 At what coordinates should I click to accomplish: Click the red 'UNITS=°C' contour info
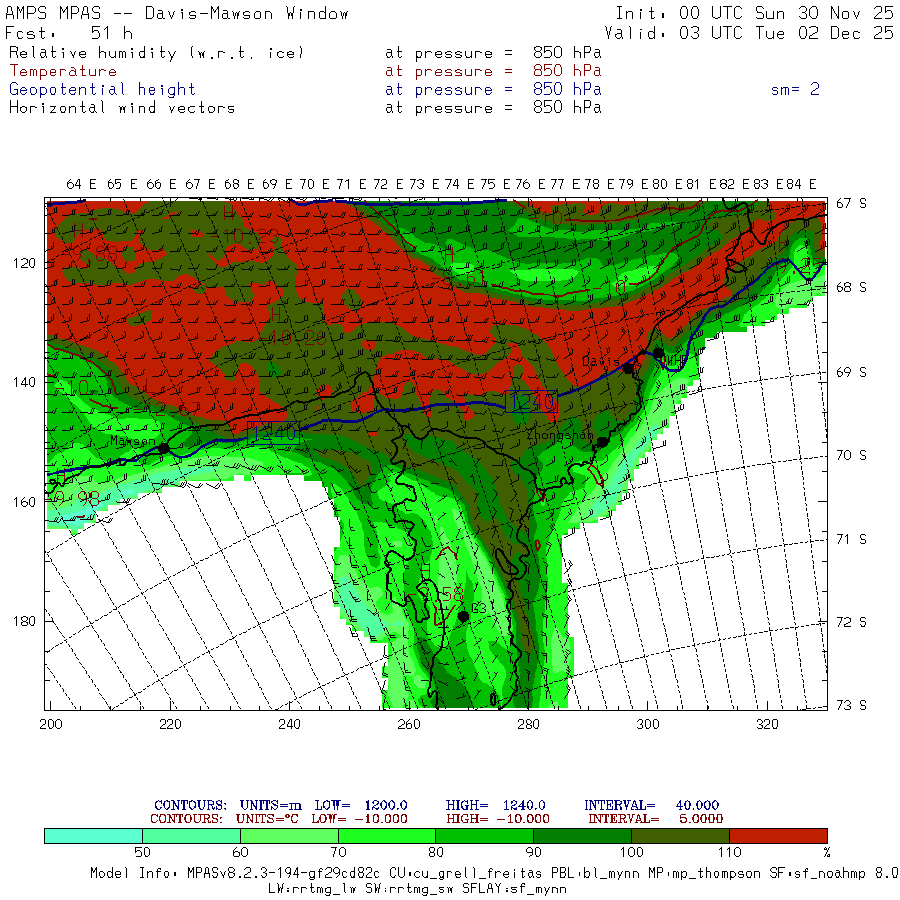click(x=267, y=819)
